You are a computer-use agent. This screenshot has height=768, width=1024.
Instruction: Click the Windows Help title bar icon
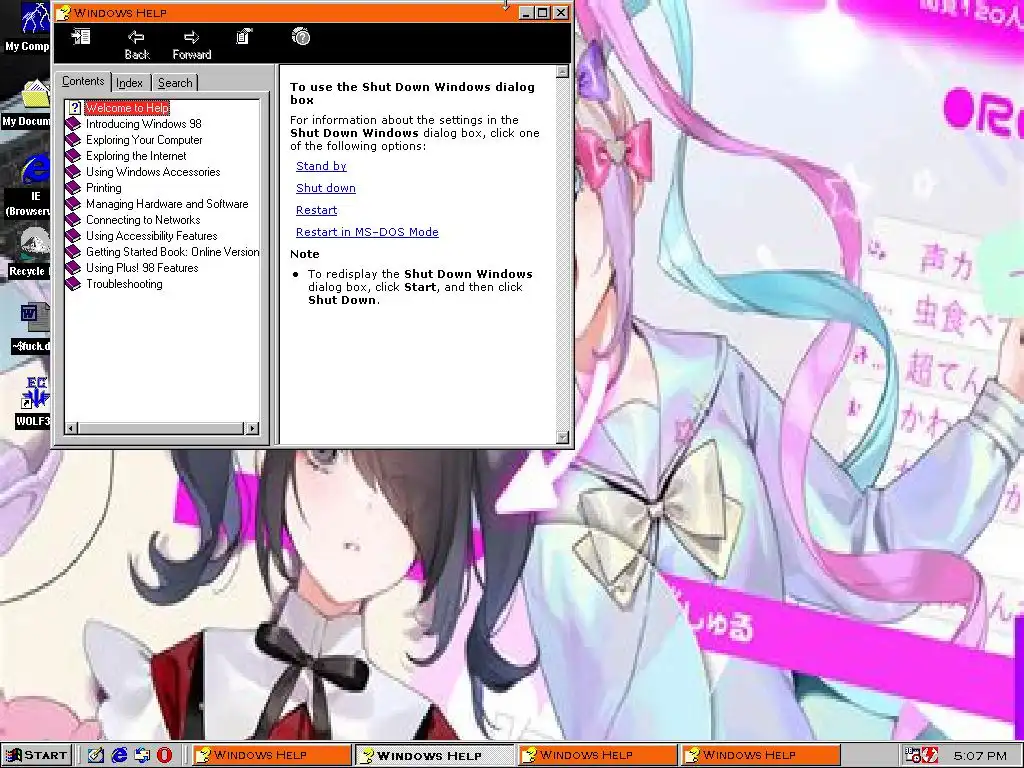[x=63, y=12]
